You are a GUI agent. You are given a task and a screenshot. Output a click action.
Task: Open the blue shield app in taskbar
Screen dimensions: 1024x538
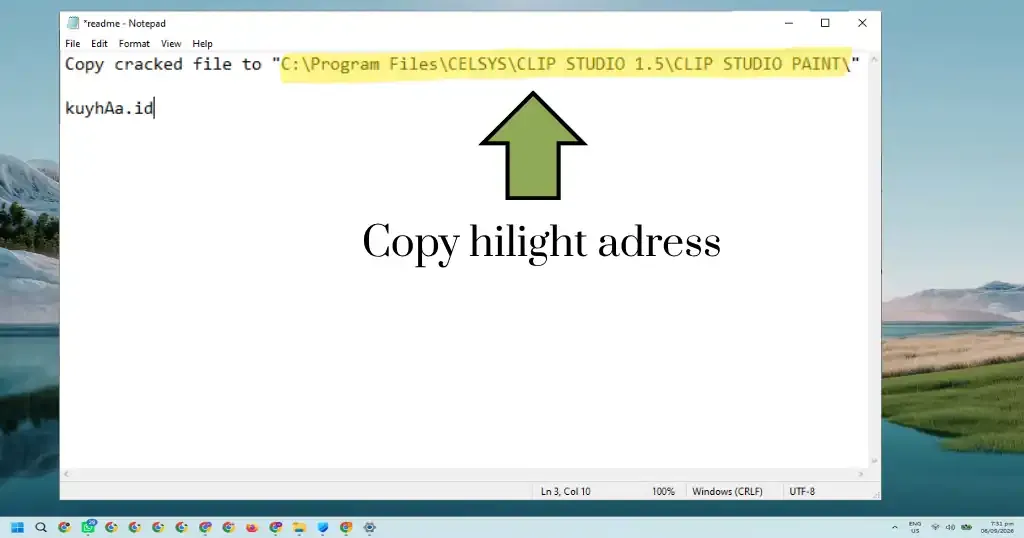click(323, 528)
